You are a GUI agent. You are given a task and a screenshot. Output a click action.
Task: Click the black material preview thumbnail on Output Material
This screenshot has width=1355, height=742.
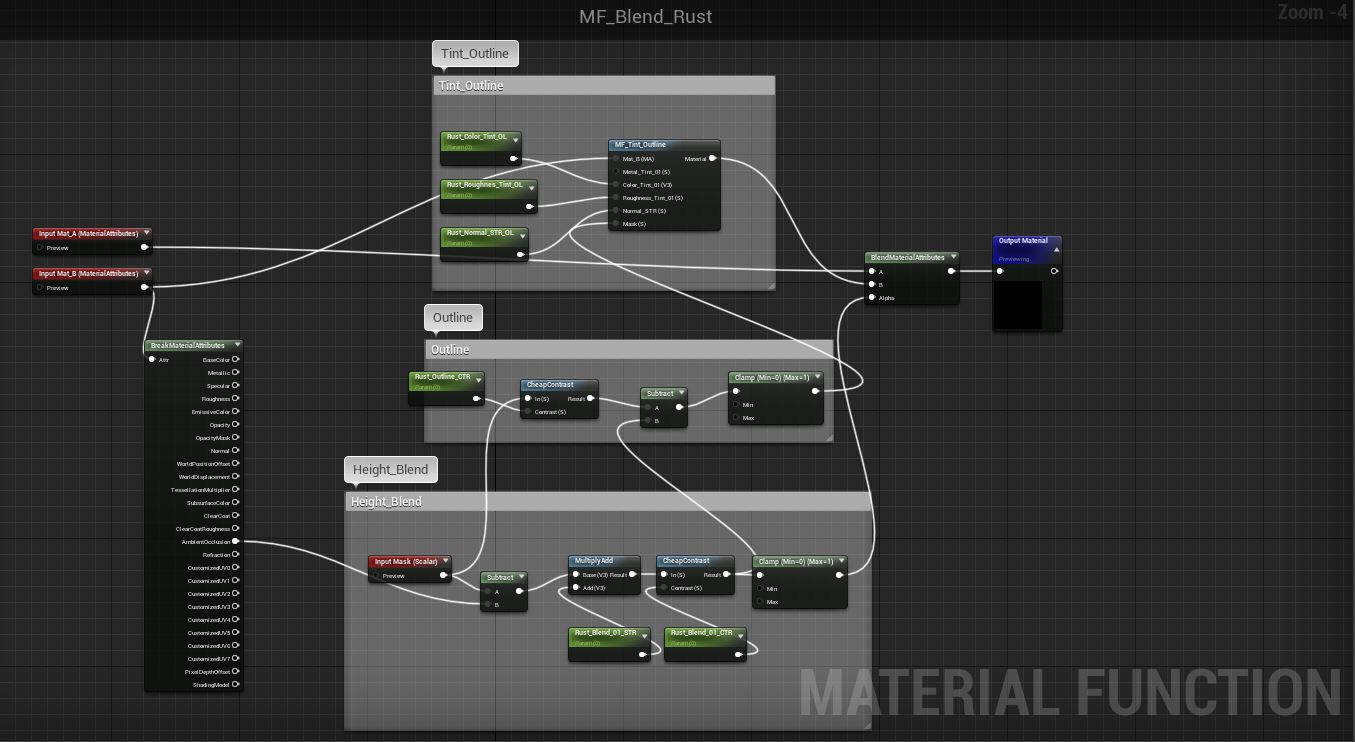pos(1018,305)
